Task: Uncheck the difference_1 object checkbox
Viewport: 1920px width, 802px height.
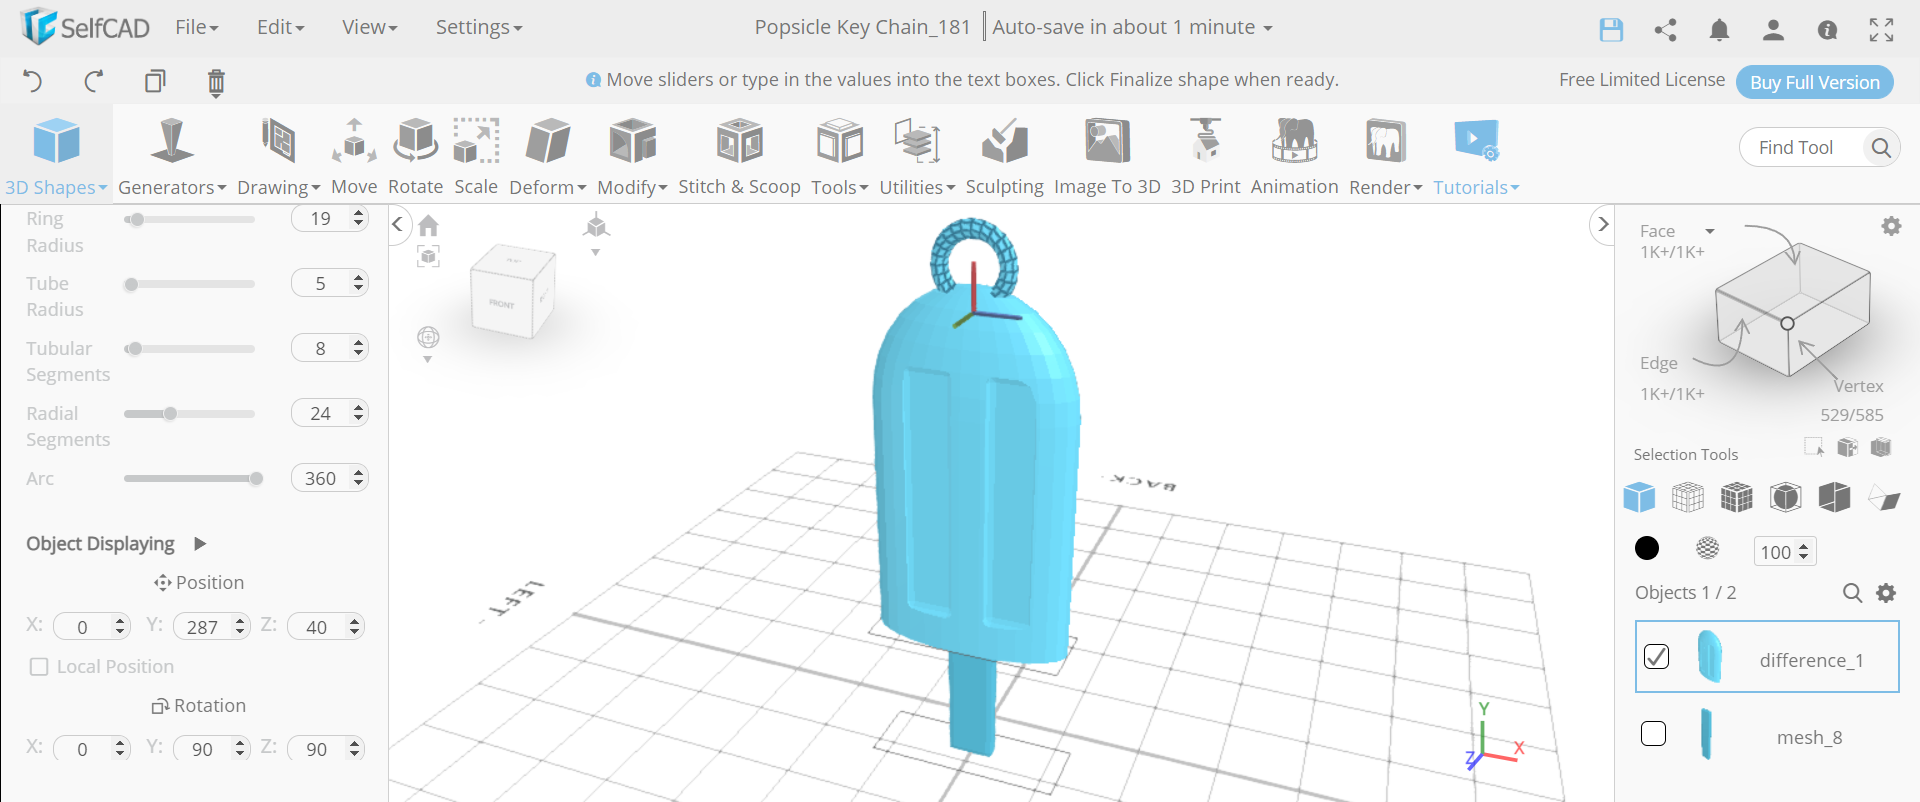Action: pos(1656,656)
